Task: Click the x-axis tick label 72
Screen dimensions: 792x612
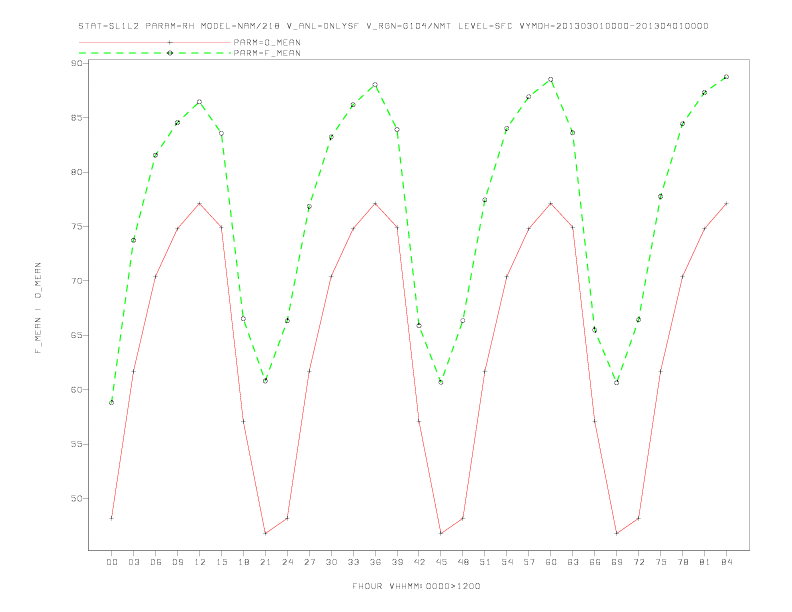Action: pos(639,562)
